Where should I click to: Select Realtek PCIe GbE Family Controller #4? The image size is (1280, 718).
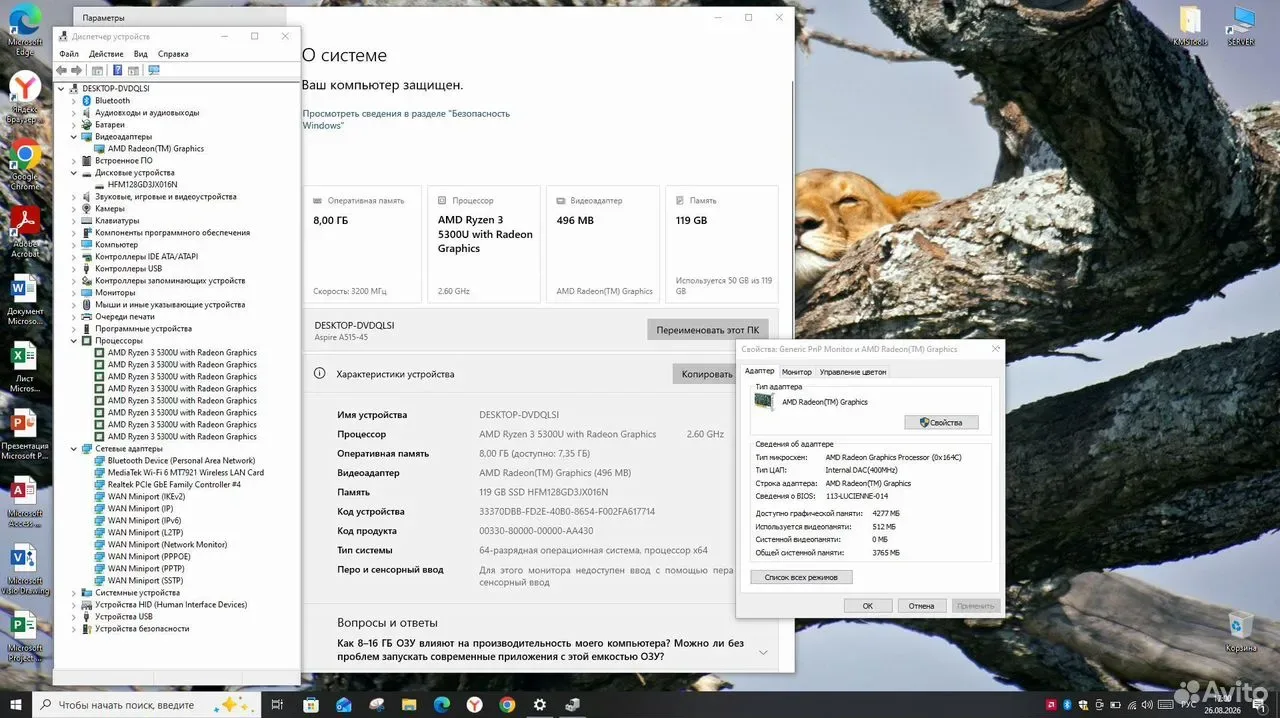pyautogui.click(x=174, y=484)
